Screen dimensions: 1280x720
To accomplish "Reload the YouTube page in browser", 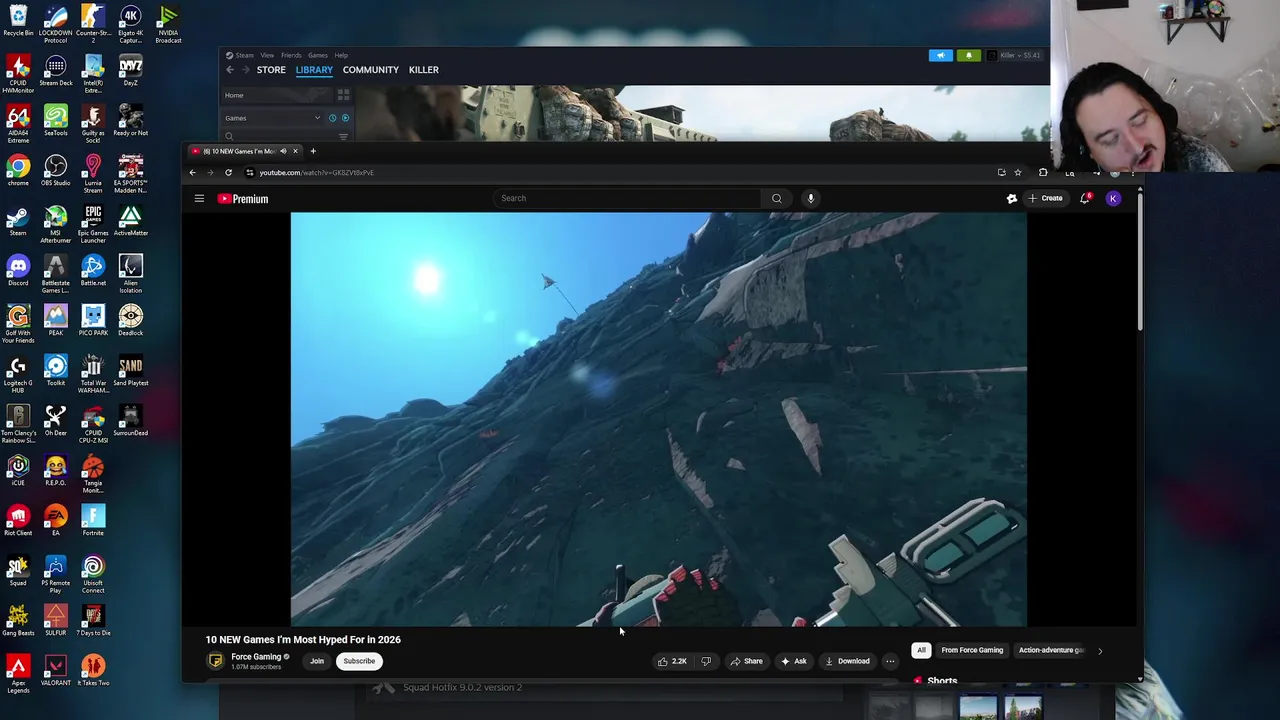I will (x=228, y=172).
